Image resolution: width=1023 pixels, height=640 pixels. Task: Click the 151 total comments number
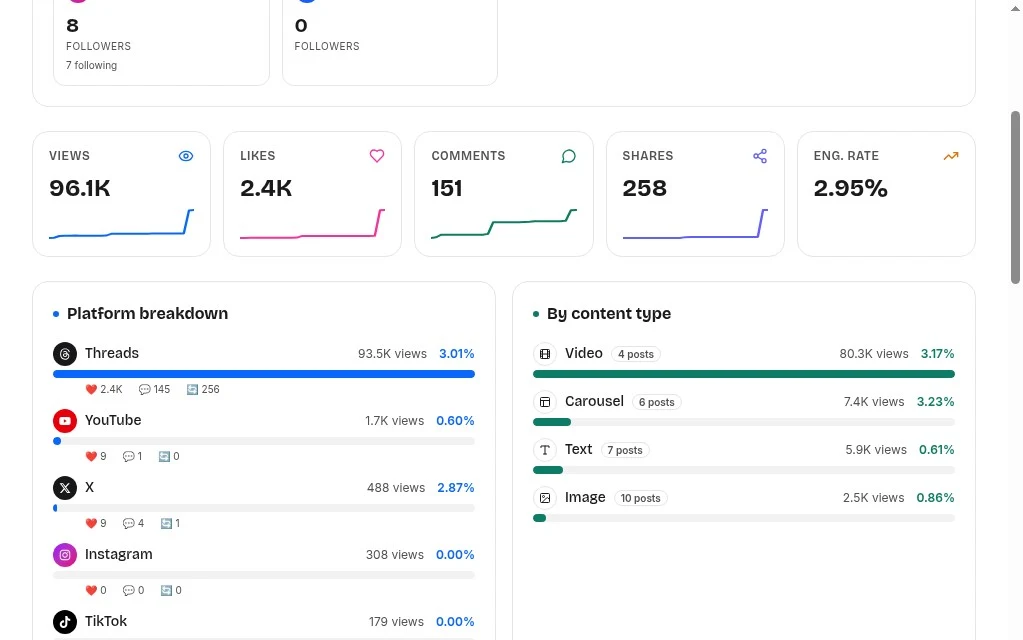(x=447, y=189)
